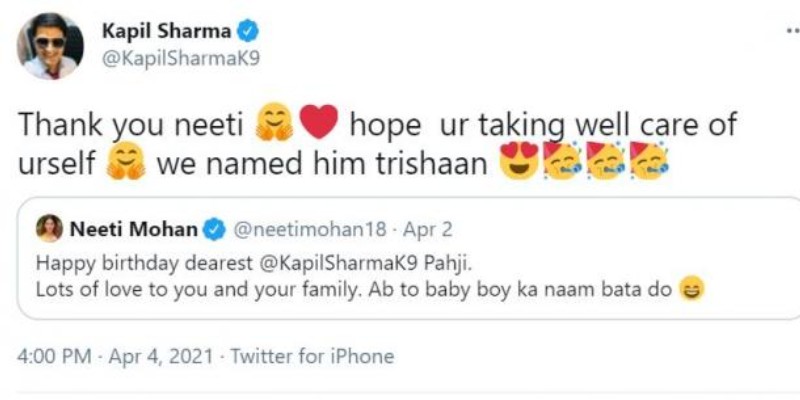Open the @KapilSharmaK9 handle below the name
This screenshot has height=400, width=800.
(x=181, y=61)
